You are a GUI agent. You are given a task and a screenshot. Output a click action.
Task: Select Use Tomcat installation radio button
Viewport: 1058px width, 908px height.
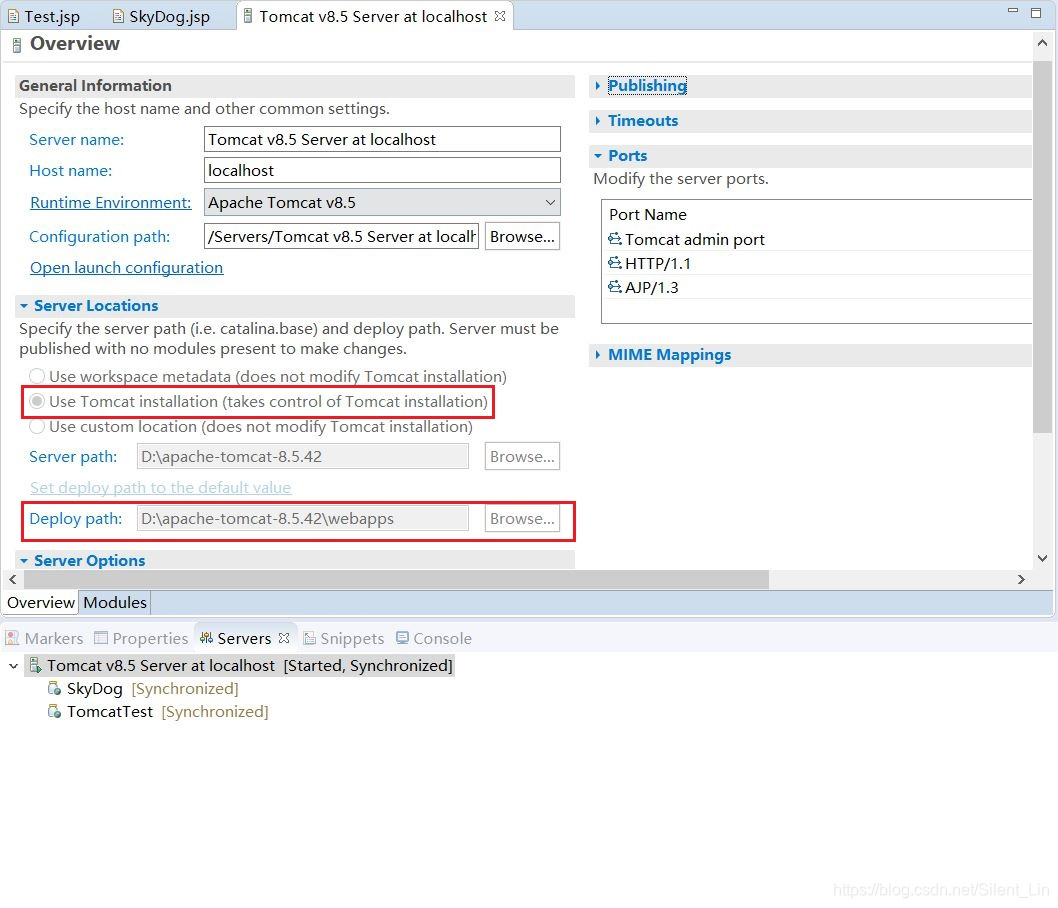[x=37, y=401]
